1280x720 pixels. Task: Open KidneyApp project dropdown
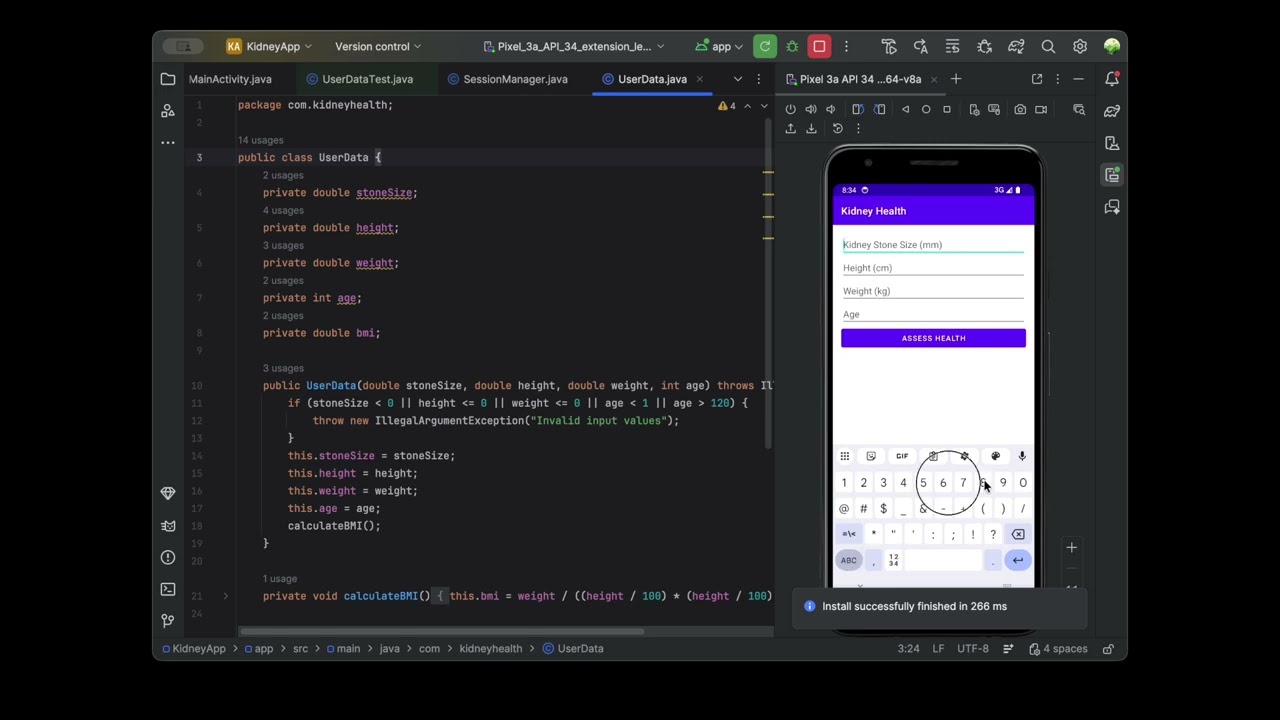tap(269, 46)
